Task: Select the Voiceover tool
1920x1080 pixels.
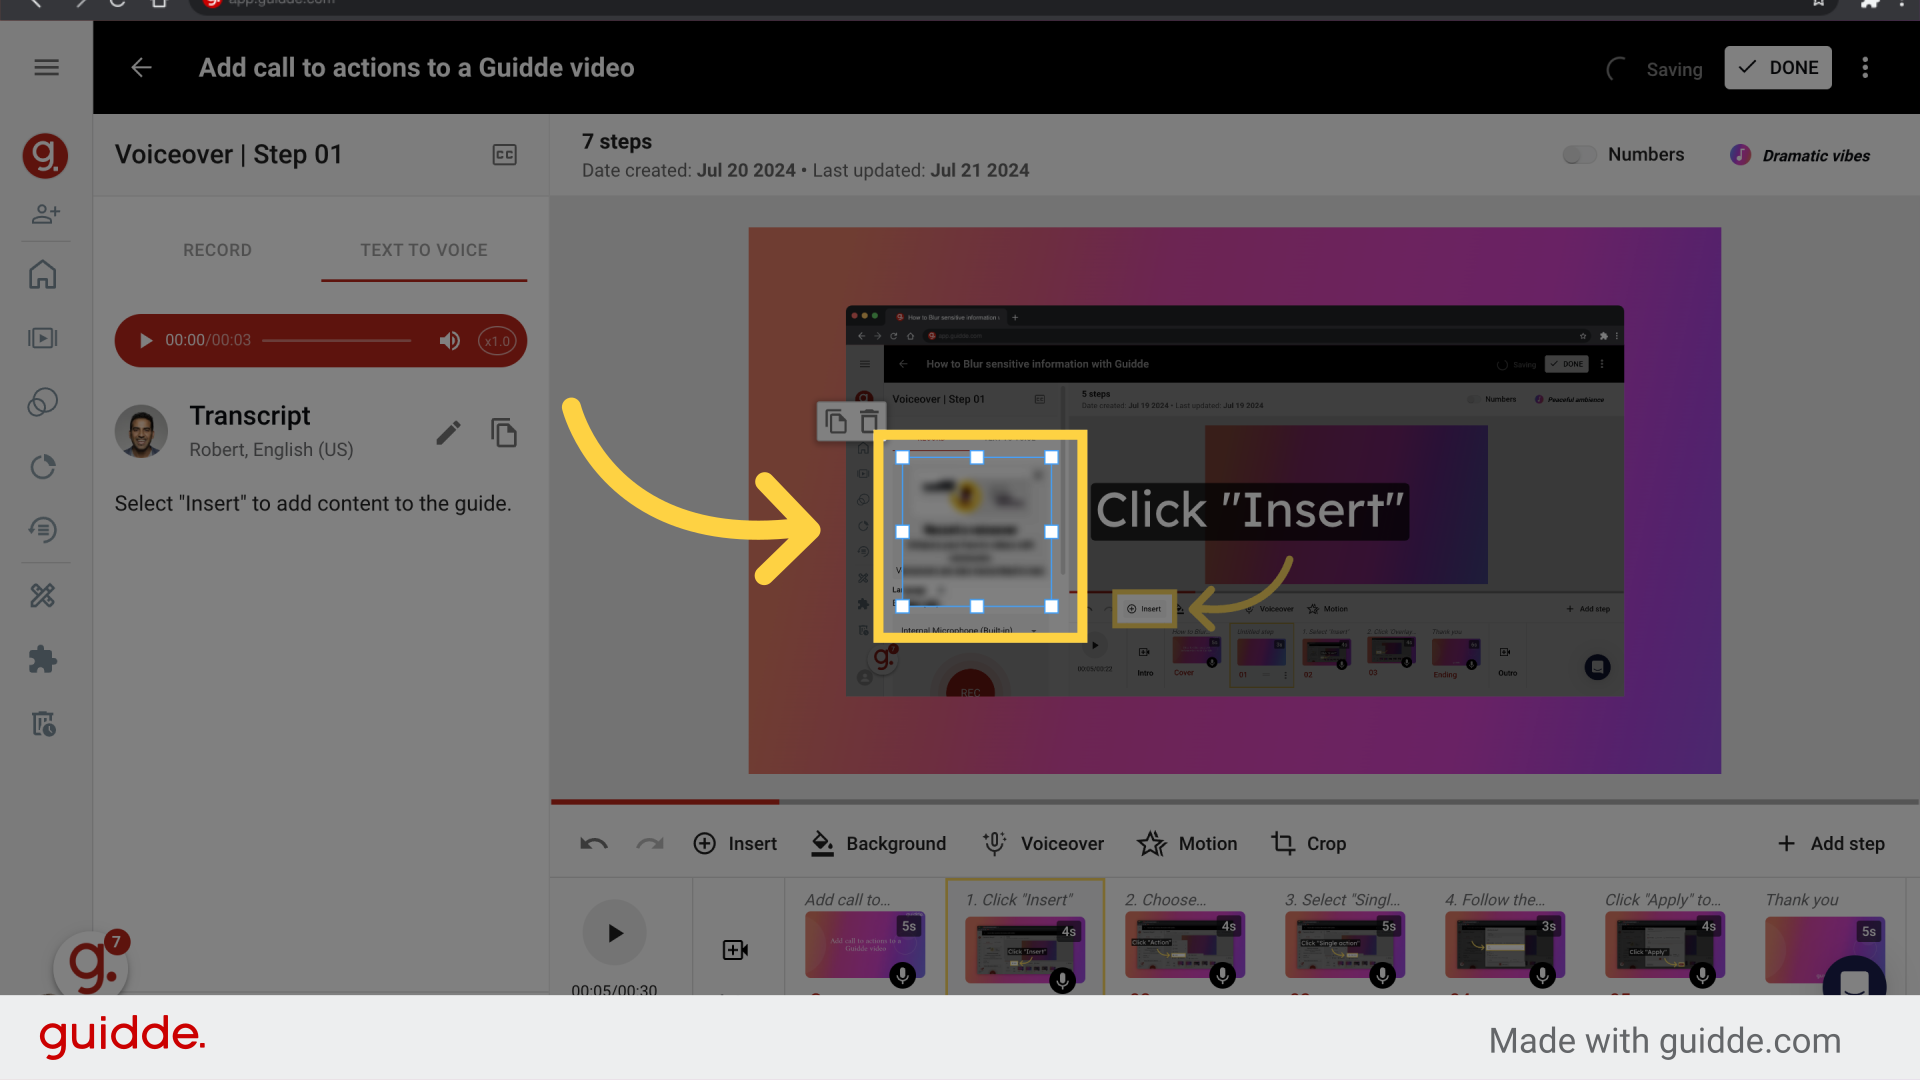Action: coord(1042,843)
